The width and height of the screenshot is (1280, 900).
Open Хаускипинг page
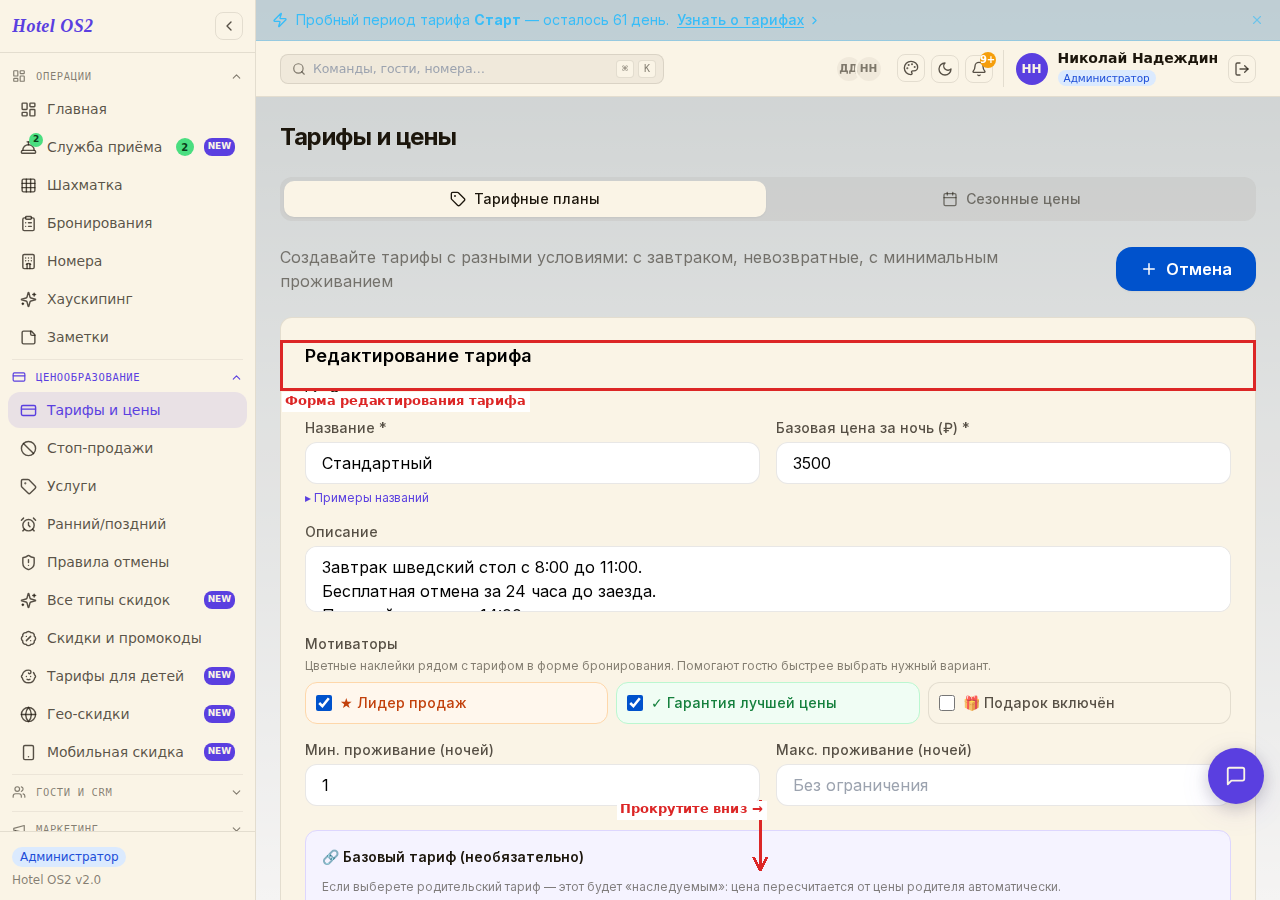click(127, 299)
